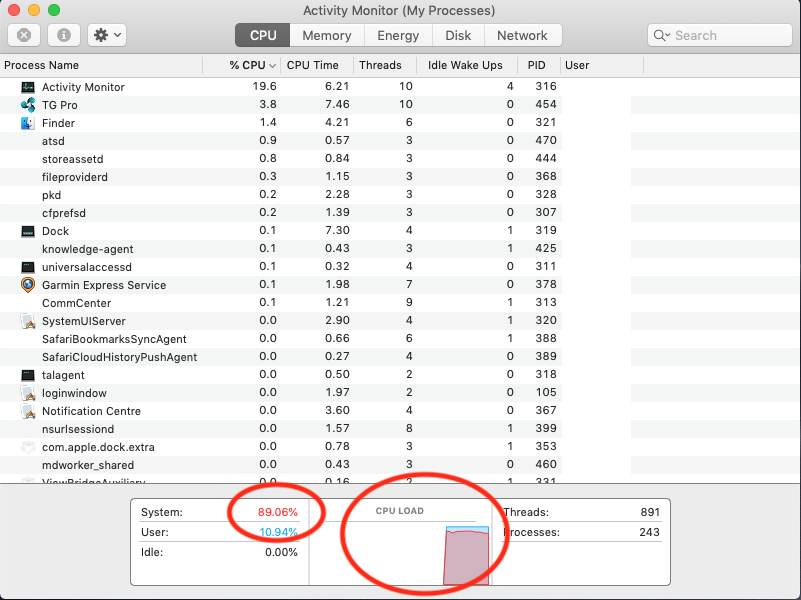Switch to the Energy tab
Screen dimensions: 801x600
click(398, 35)
